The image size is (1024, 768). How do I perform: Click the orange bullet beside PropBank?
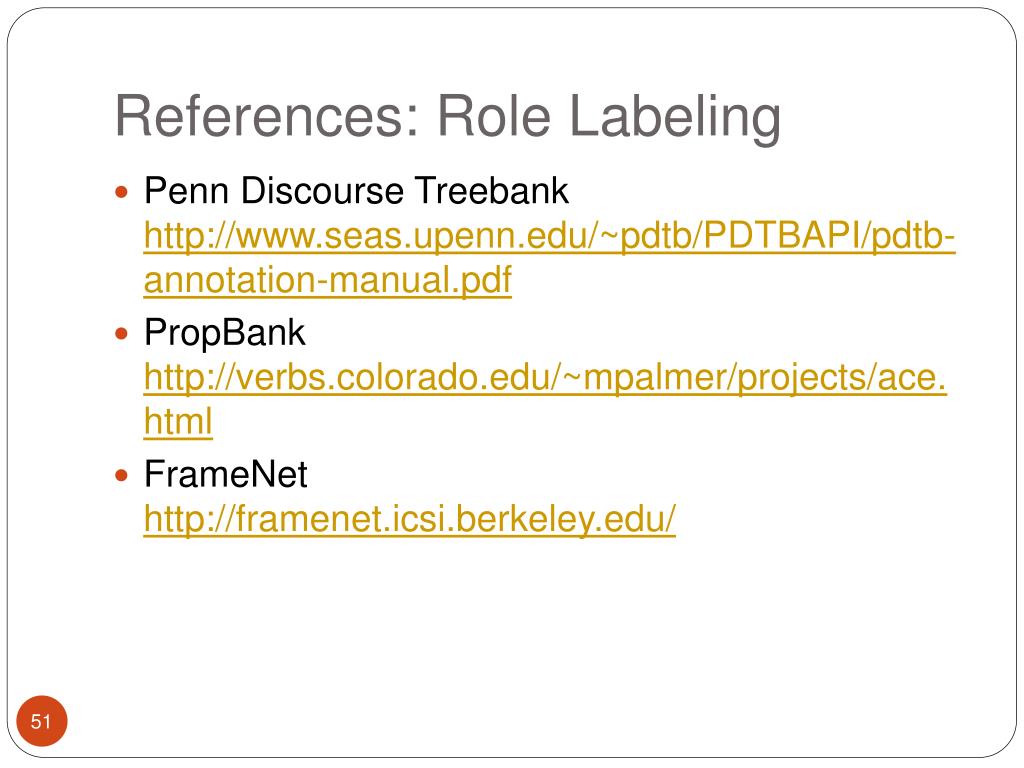pos(121,334)
